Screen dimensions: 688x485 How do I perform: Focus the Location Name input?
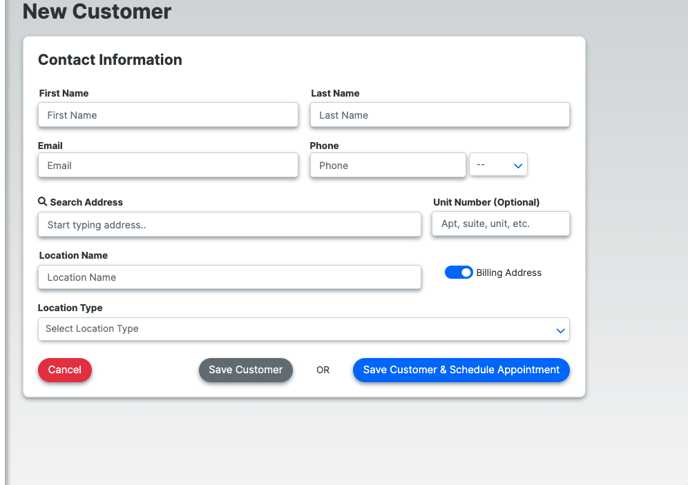[x=229, y=277]
